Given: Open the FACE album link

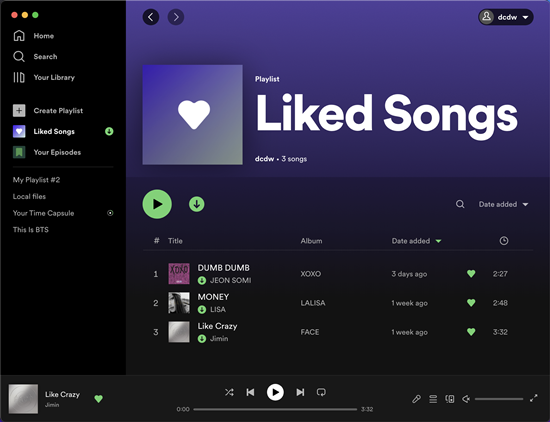Looking at the screenshot, I should point(310,332).
